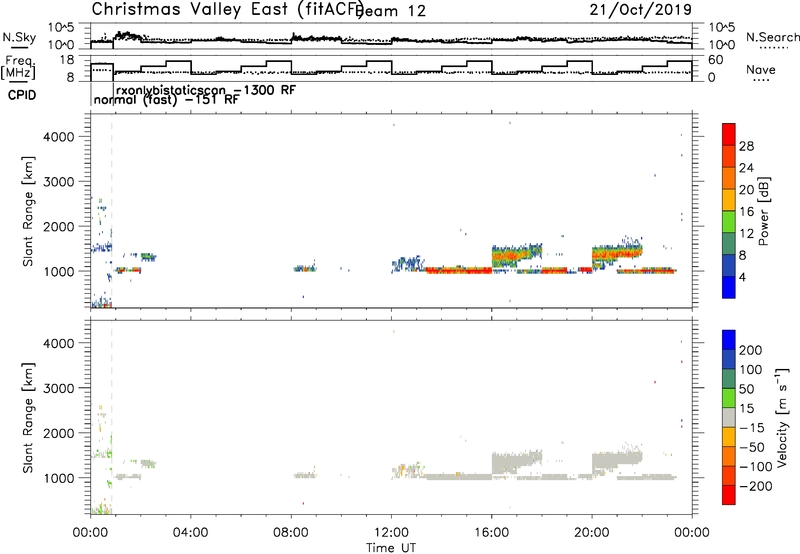
Task: Click the '28' power scale value
Action: point(746,146)
